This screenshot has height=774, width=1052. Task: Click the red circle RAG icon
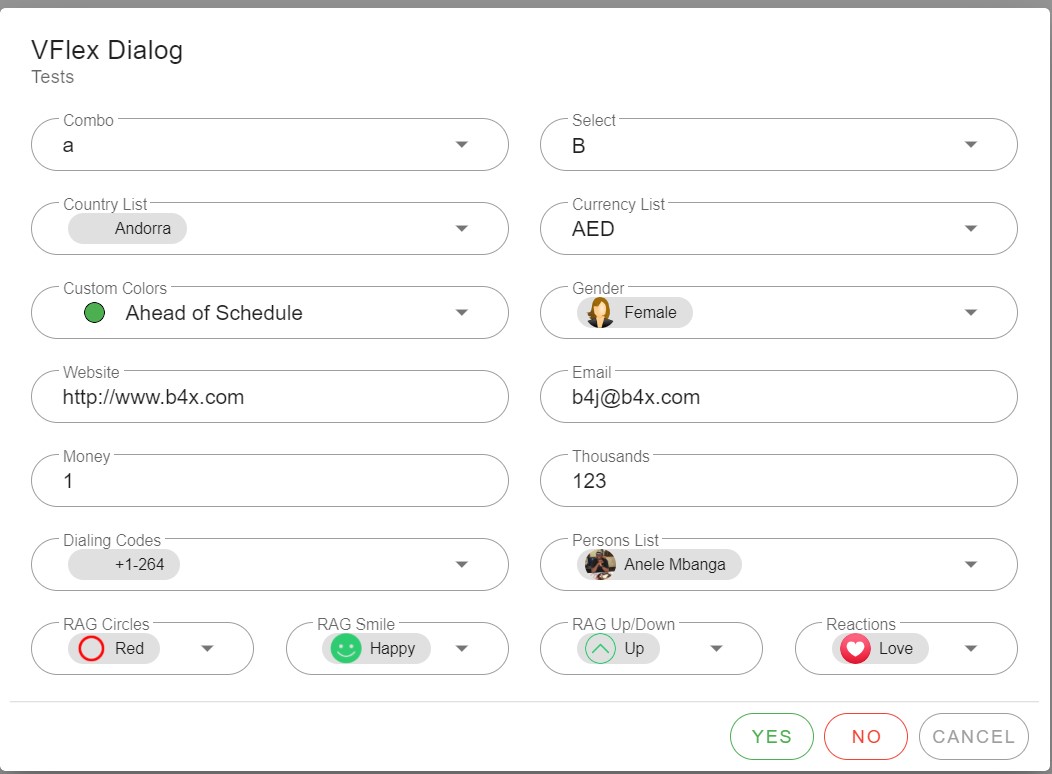point(91,648)
